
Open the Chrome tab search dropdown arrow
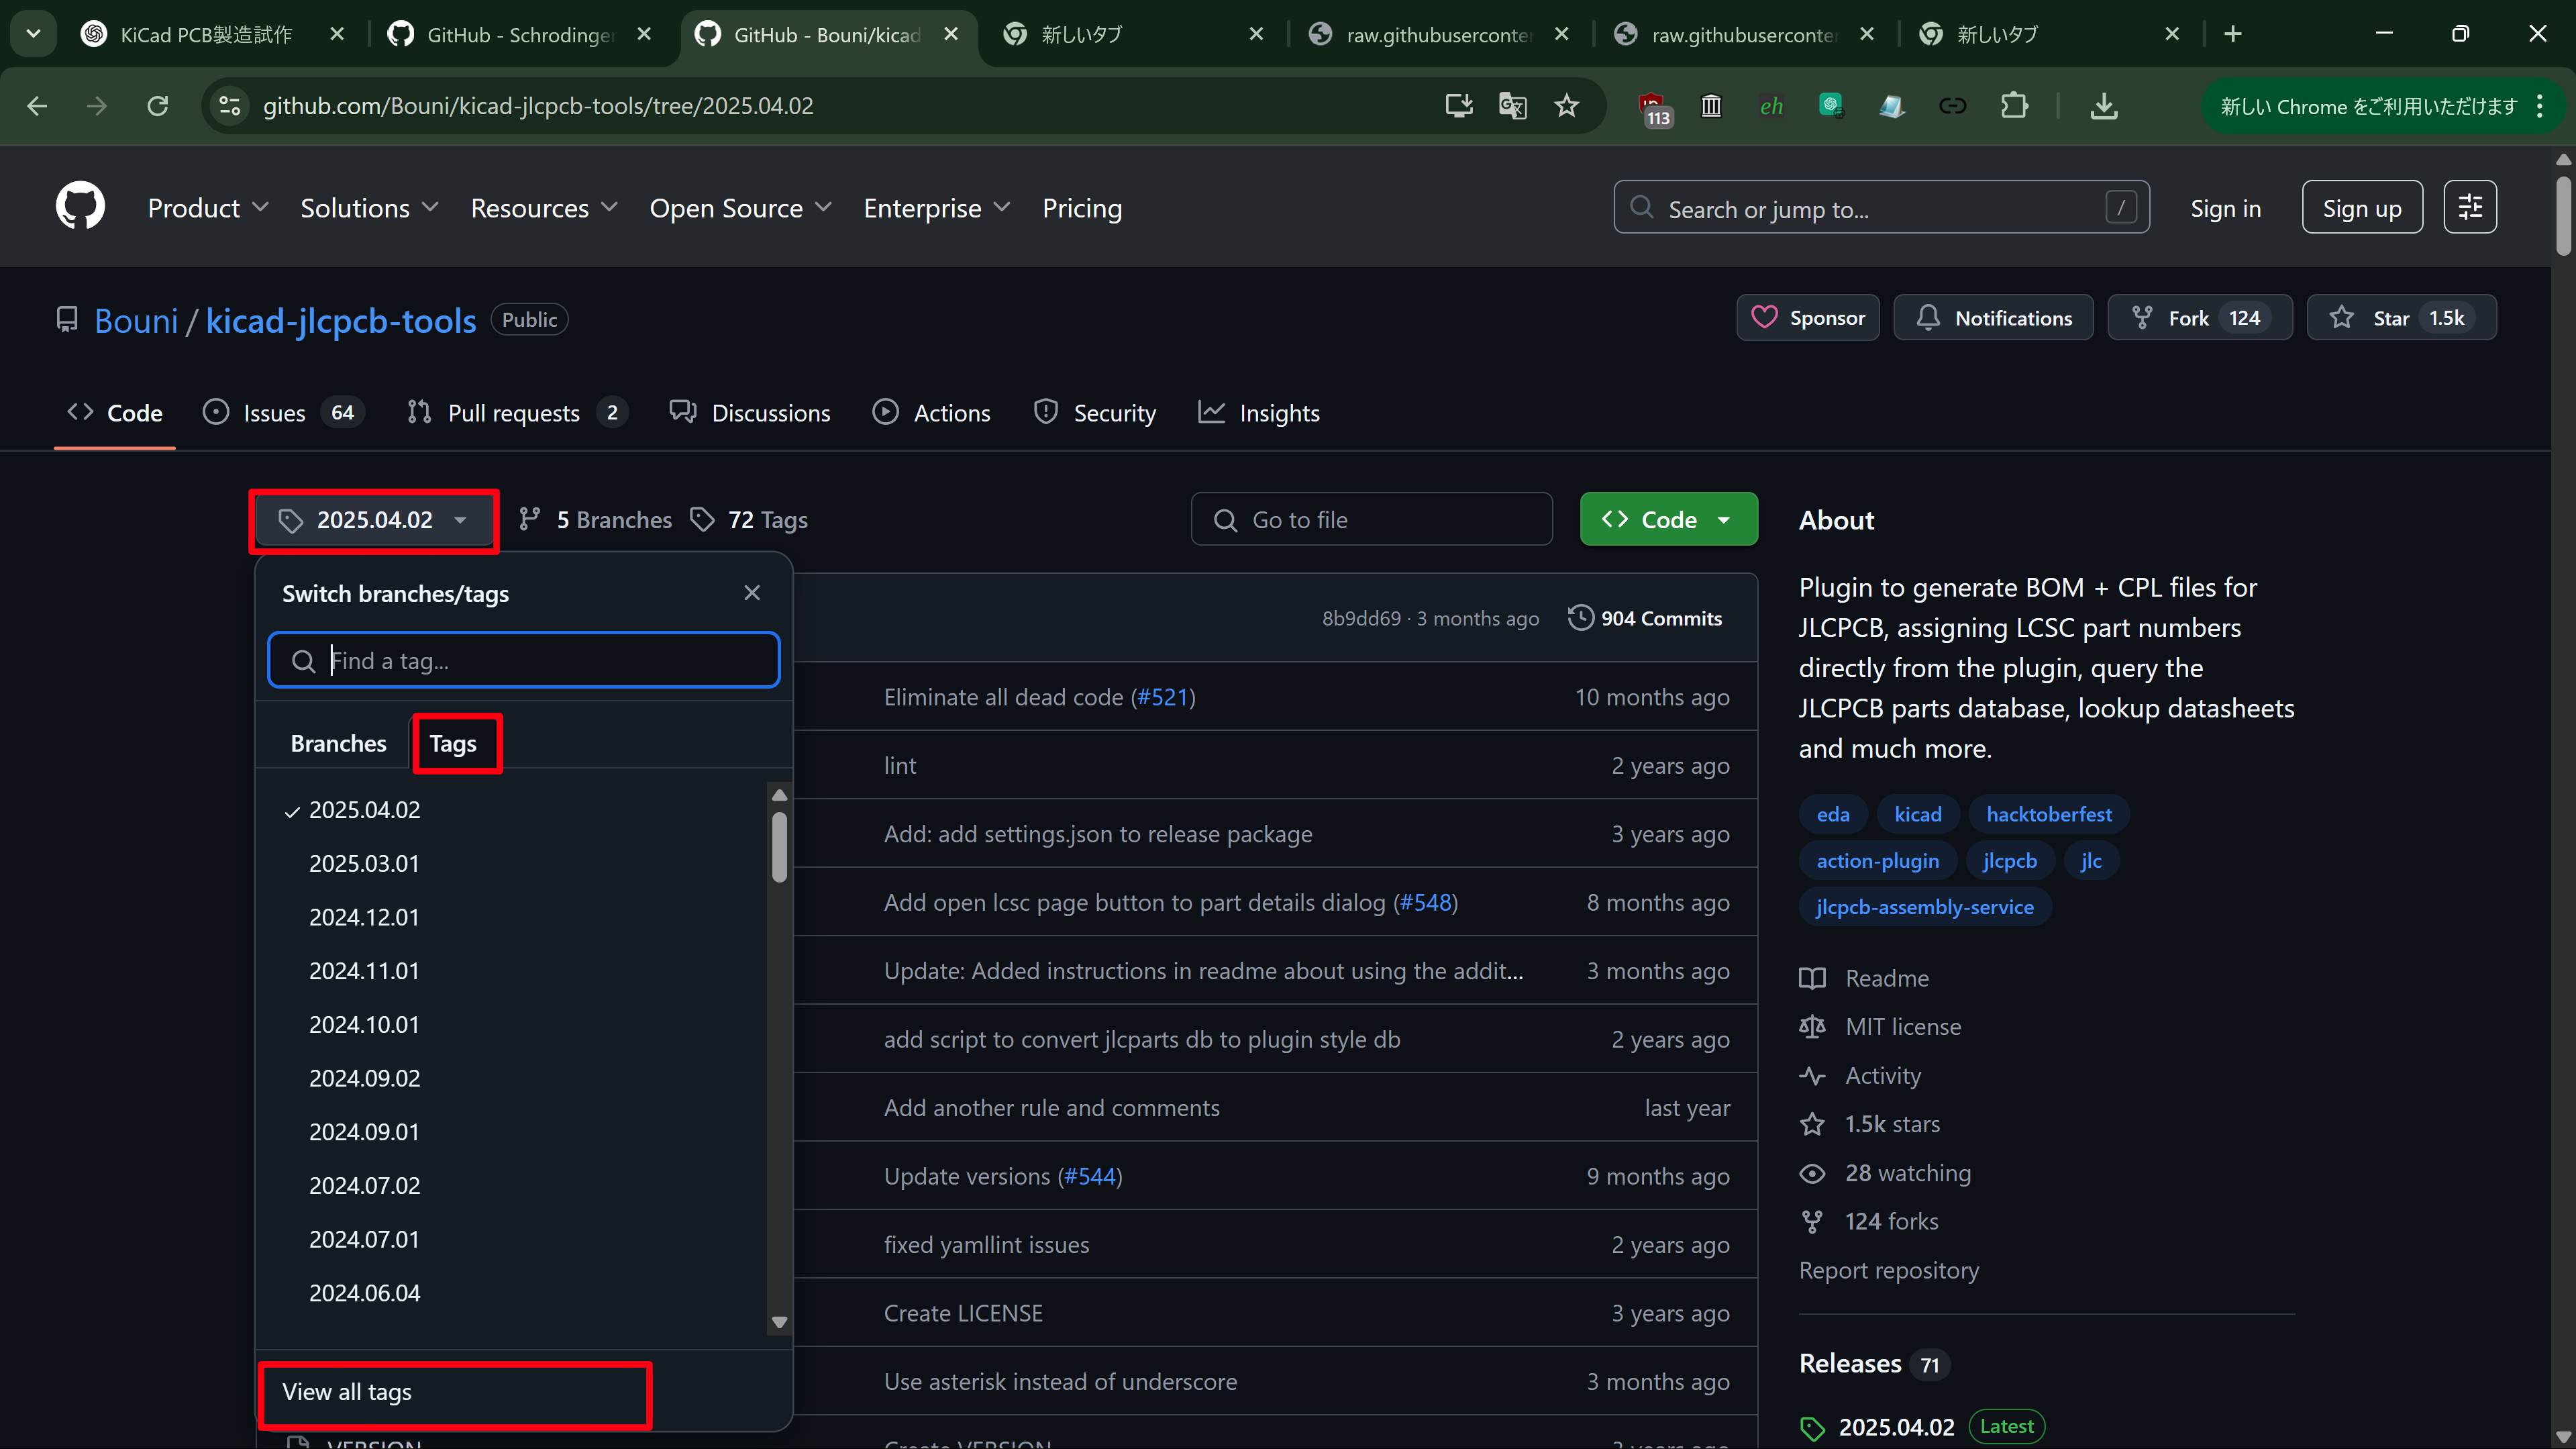click(x=33, y=34)
